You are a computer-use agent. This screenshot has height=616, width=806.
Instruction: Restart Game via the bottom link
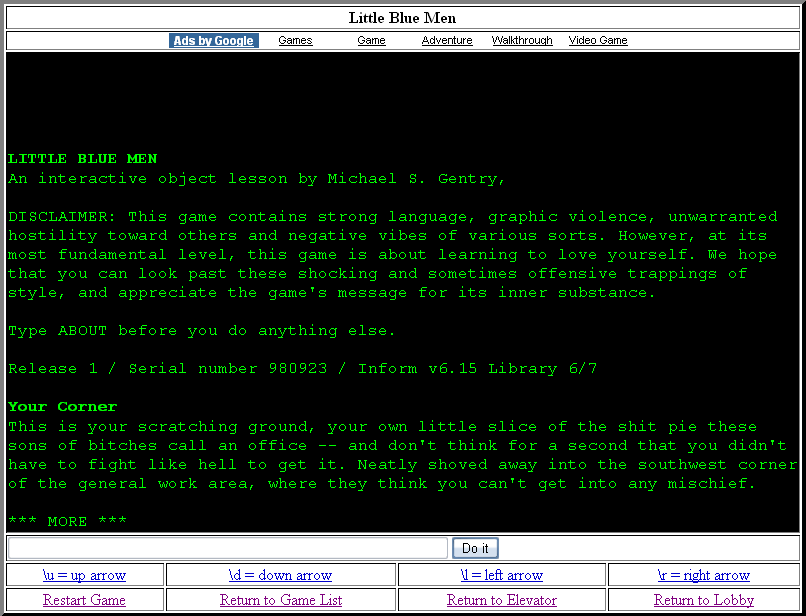point(84,600)
